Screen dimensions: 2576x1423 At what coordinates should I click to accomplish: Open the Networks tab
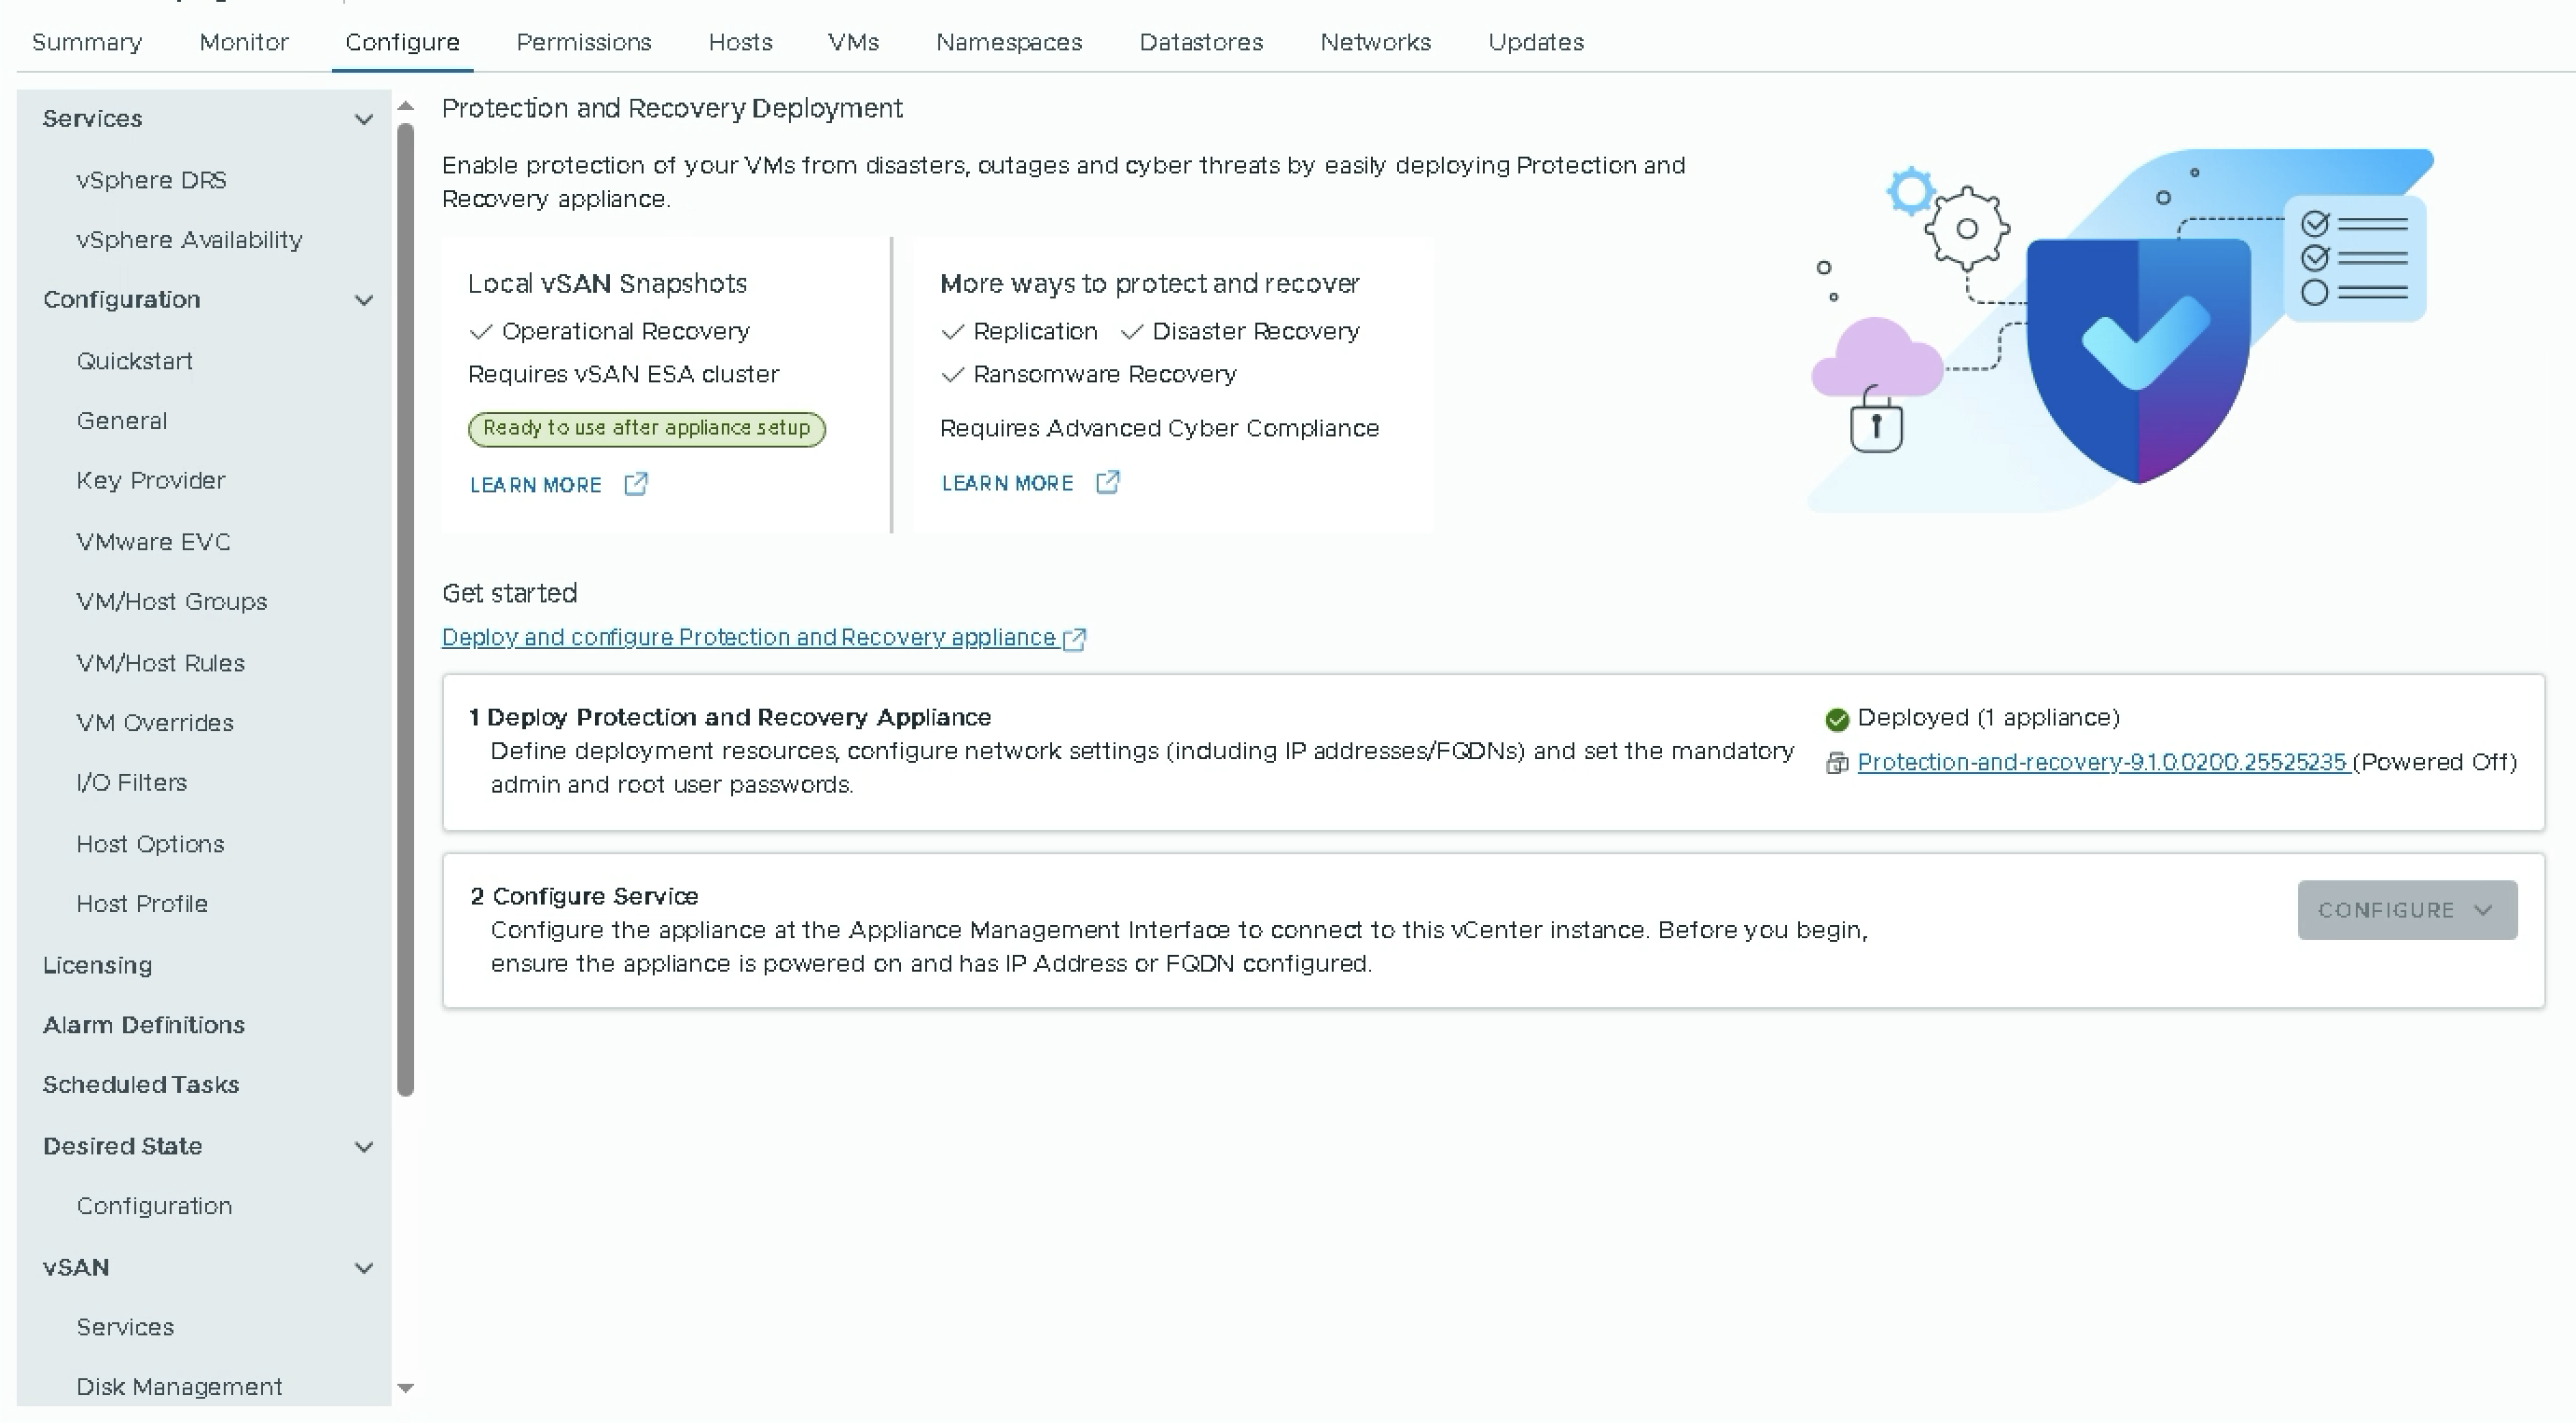point(1375,42)
